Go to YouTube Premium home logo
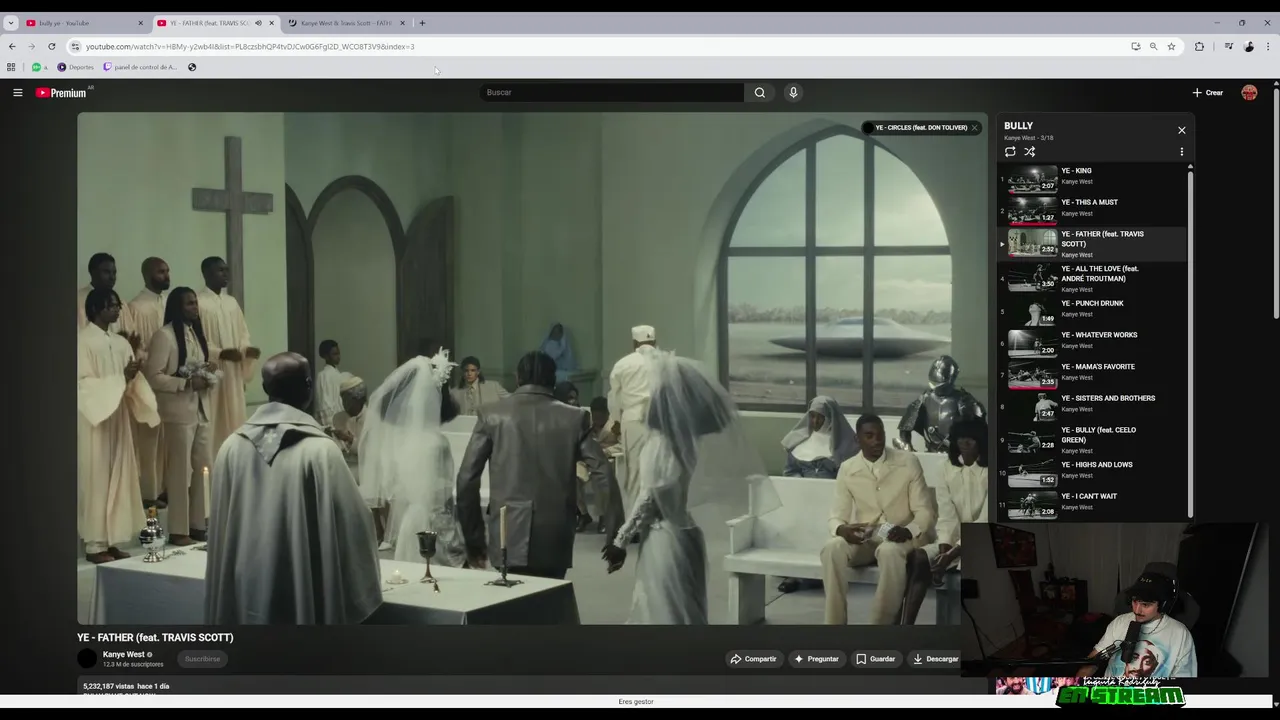Image resolution: width=1280 pixels, height=720 pixels. [x=61, y=92]
